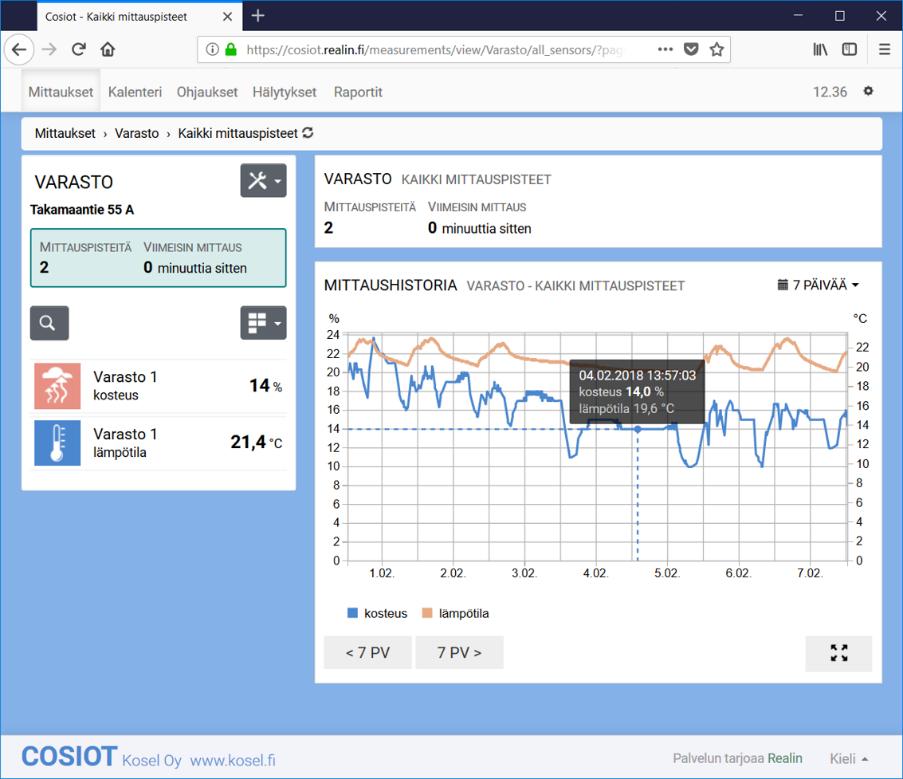Select the Varasto 1 kosteus row
Viewport: 903px width, 779px height.
pyautogui.click(x=158, y=386)
